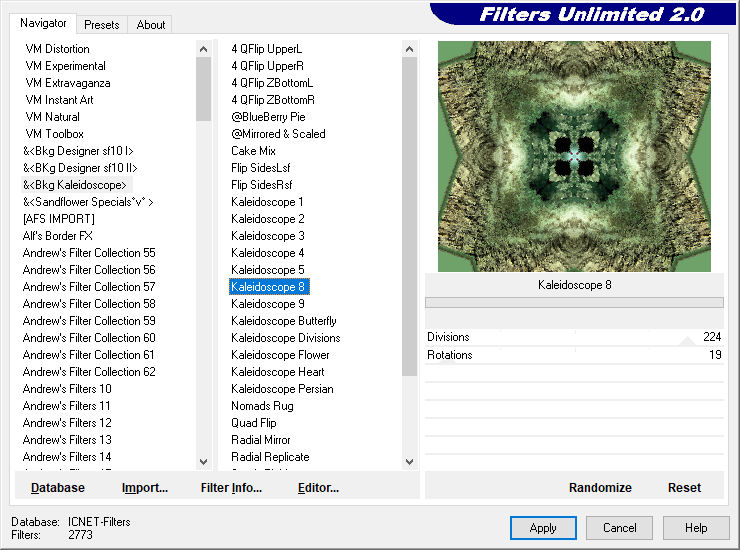
Task: Click the kaleidoscope preview image
Action: pos(574,156)
